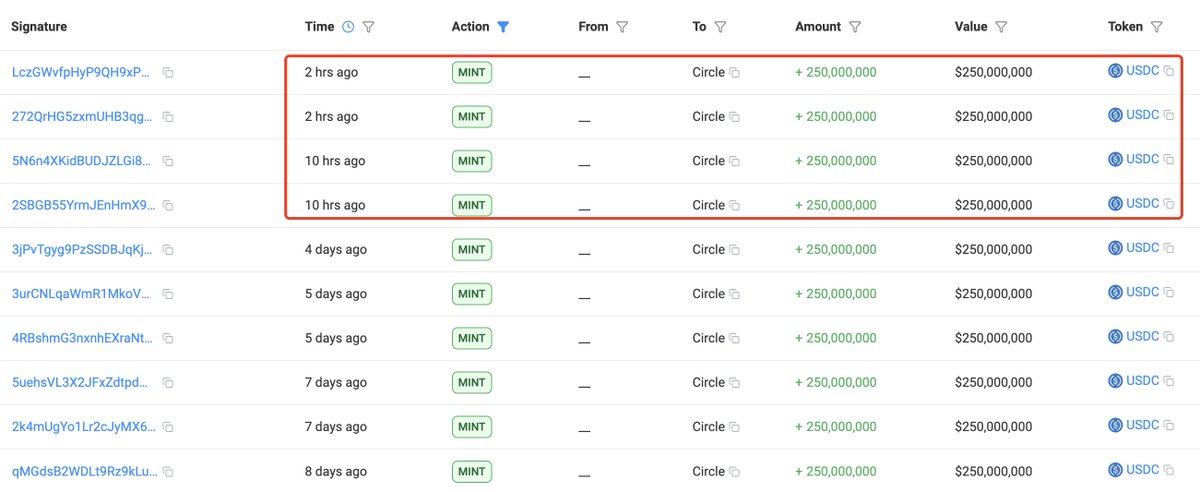Open the To column filter
Screen dimensions: 1200x492
[720, 27]
